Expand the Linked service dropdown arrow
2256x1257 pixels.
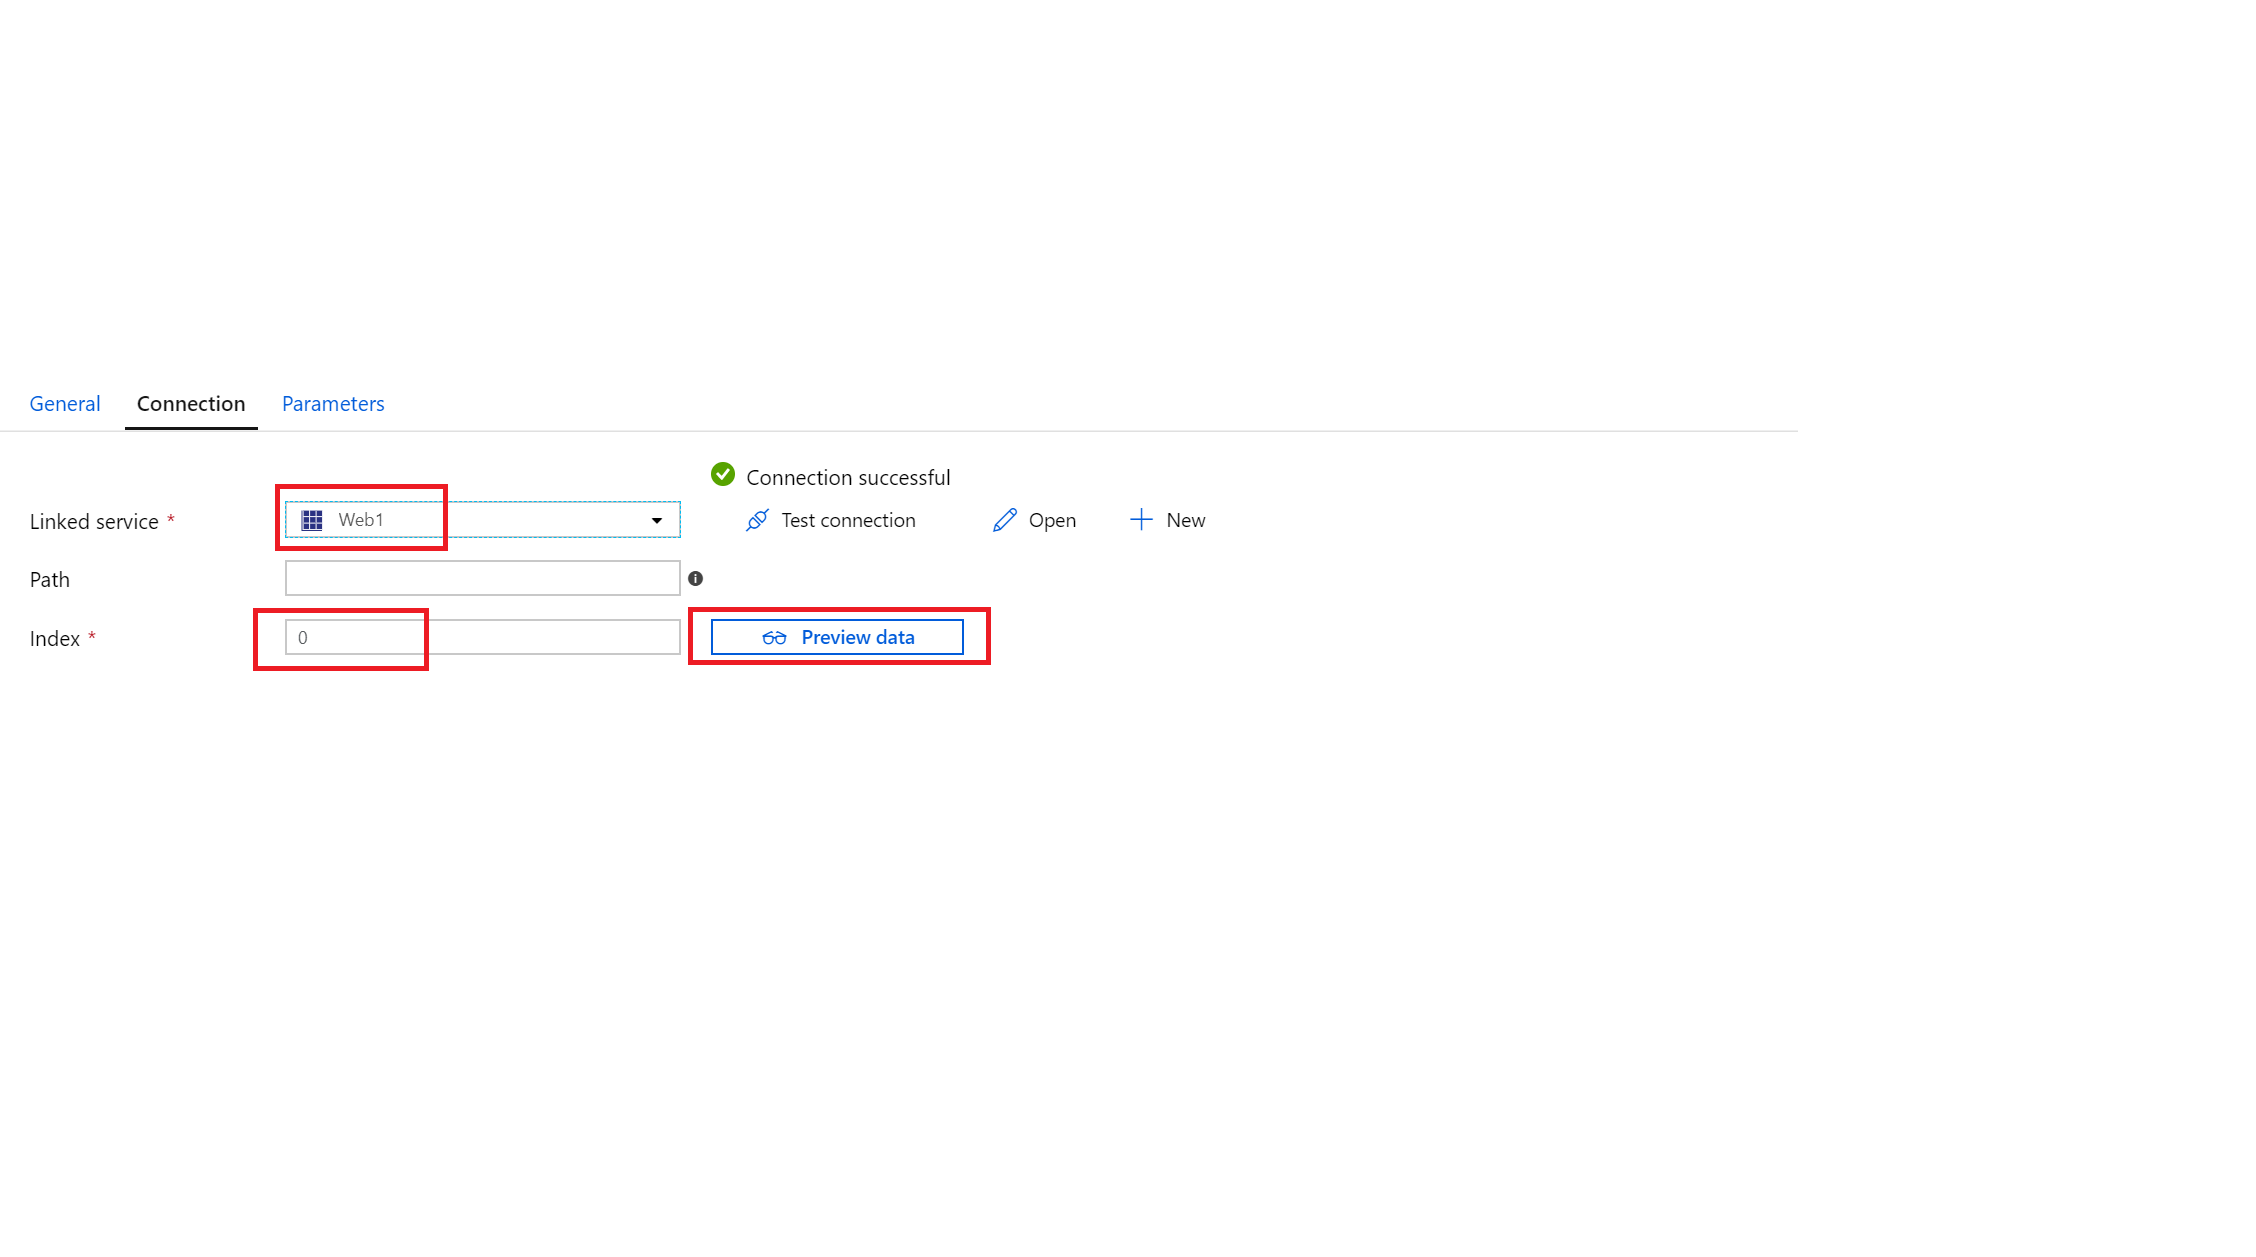coord(657,520)
